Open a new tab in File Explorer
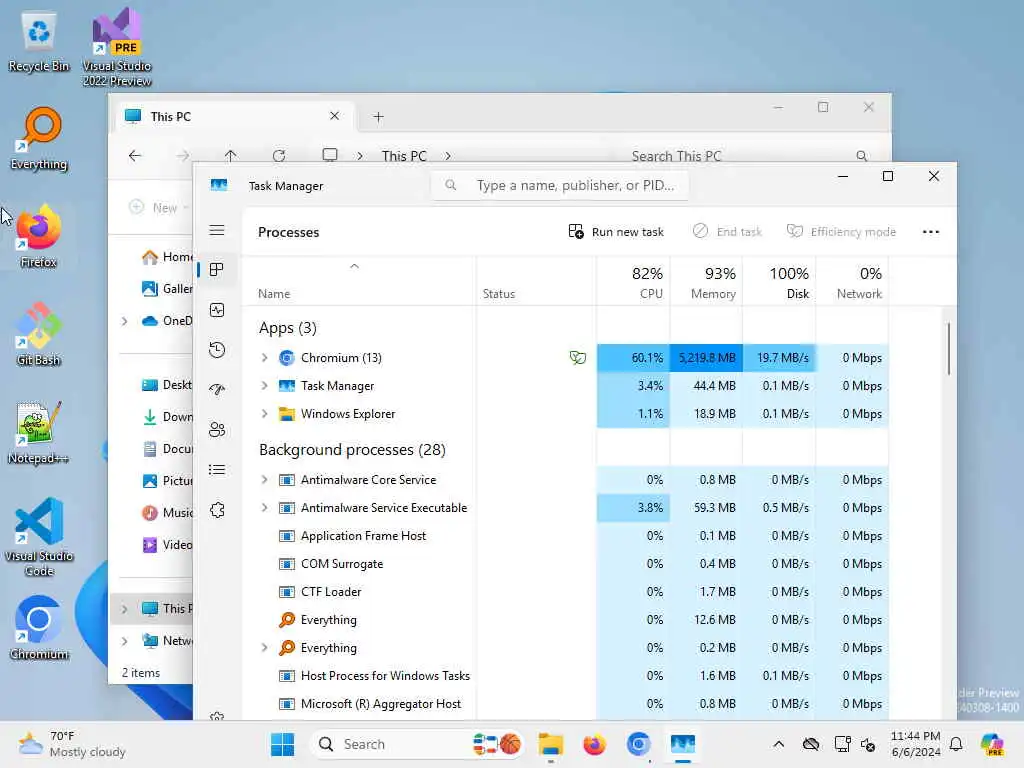1024x768 pixels. 378,117
